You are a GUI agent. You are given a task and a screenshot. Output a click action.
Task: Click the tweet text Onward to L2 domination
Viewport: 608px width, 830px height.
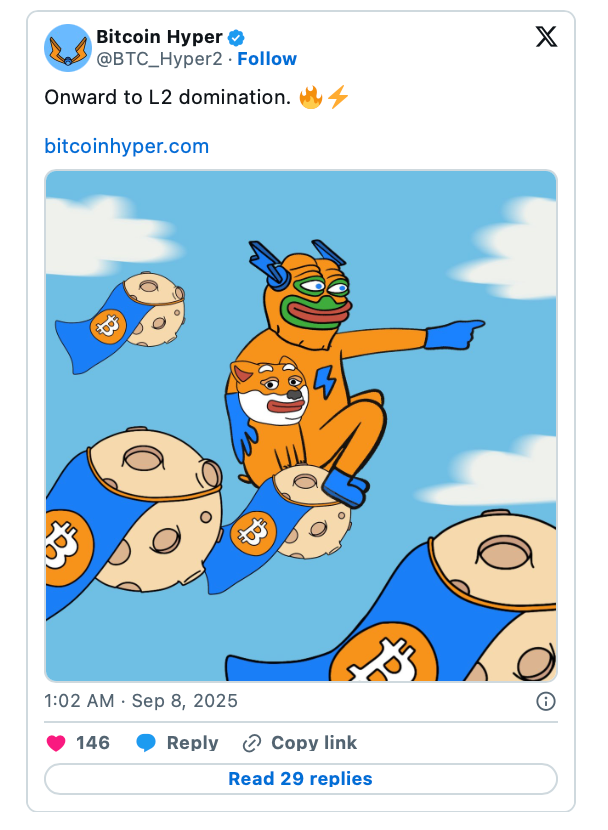coord(168,97)
